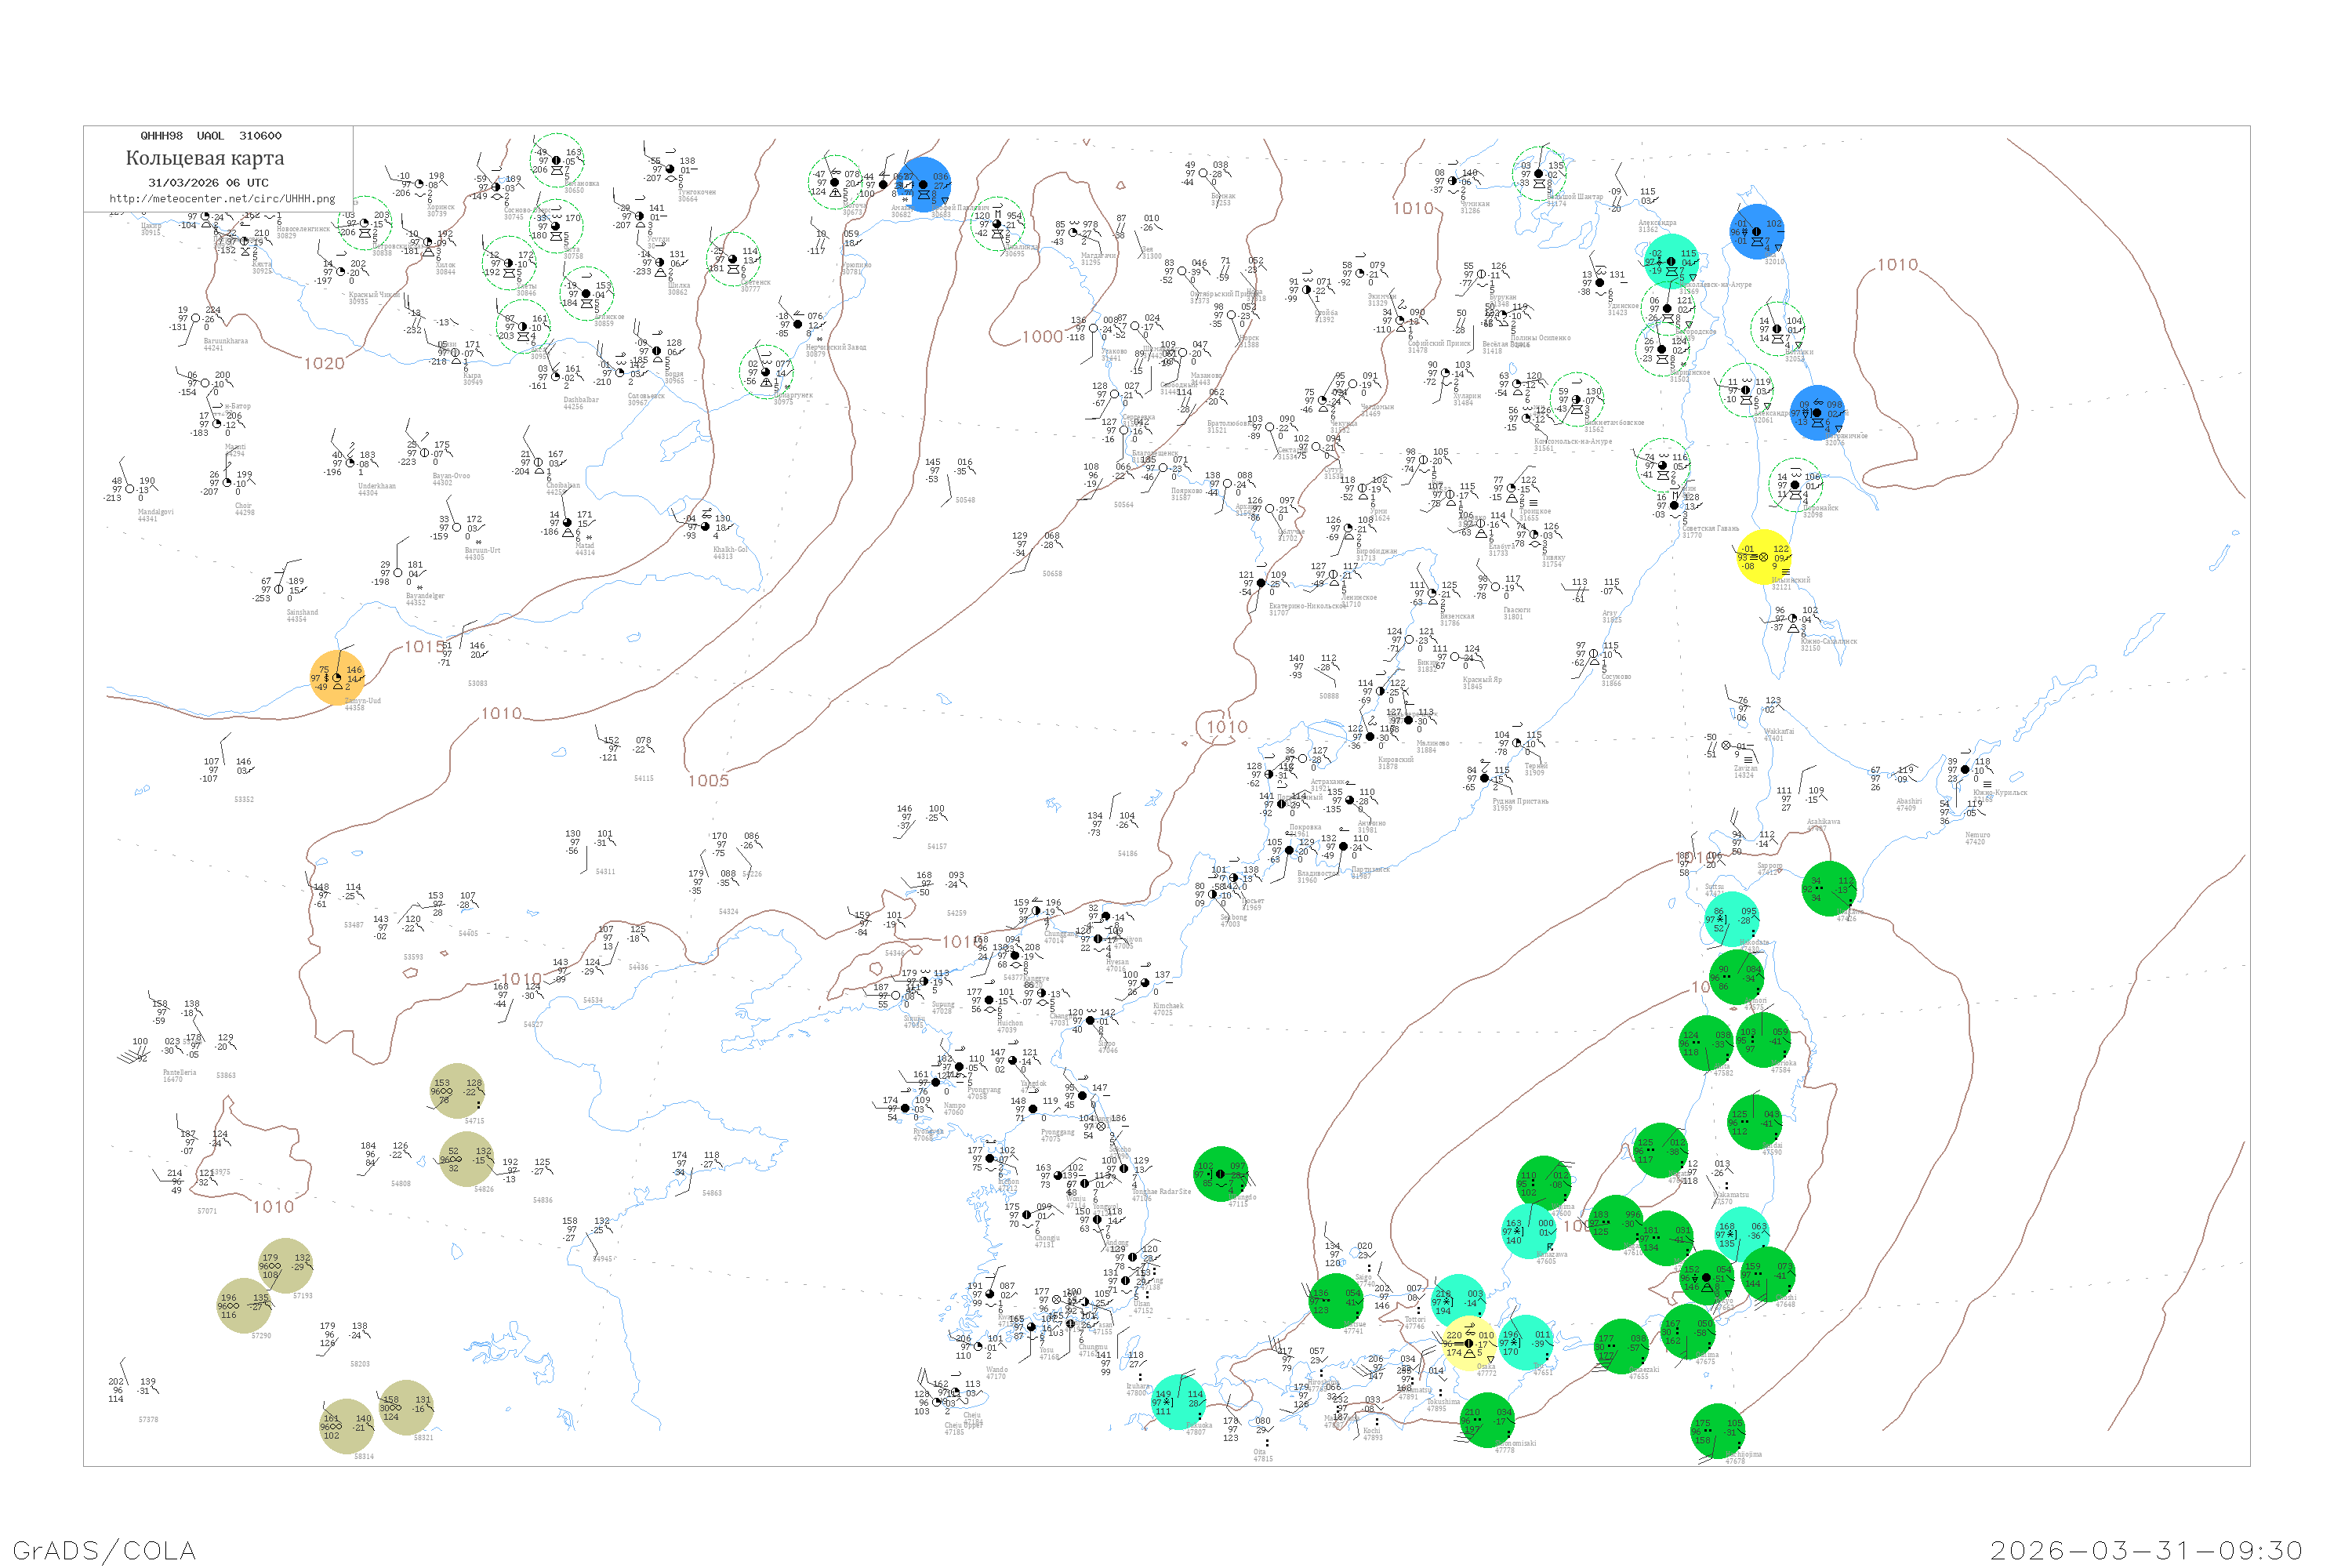The image size is (2352, 1568).
Task: Click the blue Пограничное station circle
Action: pyautogui.click(x=1817, y=413)
